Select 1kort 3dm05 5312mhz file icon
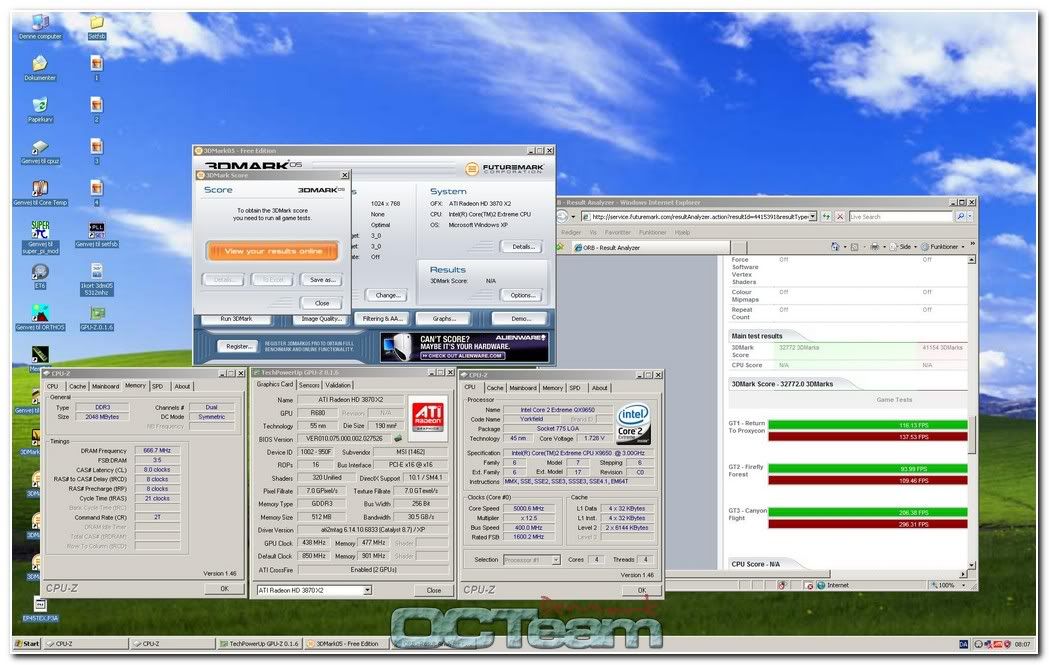 coord(96,279)
